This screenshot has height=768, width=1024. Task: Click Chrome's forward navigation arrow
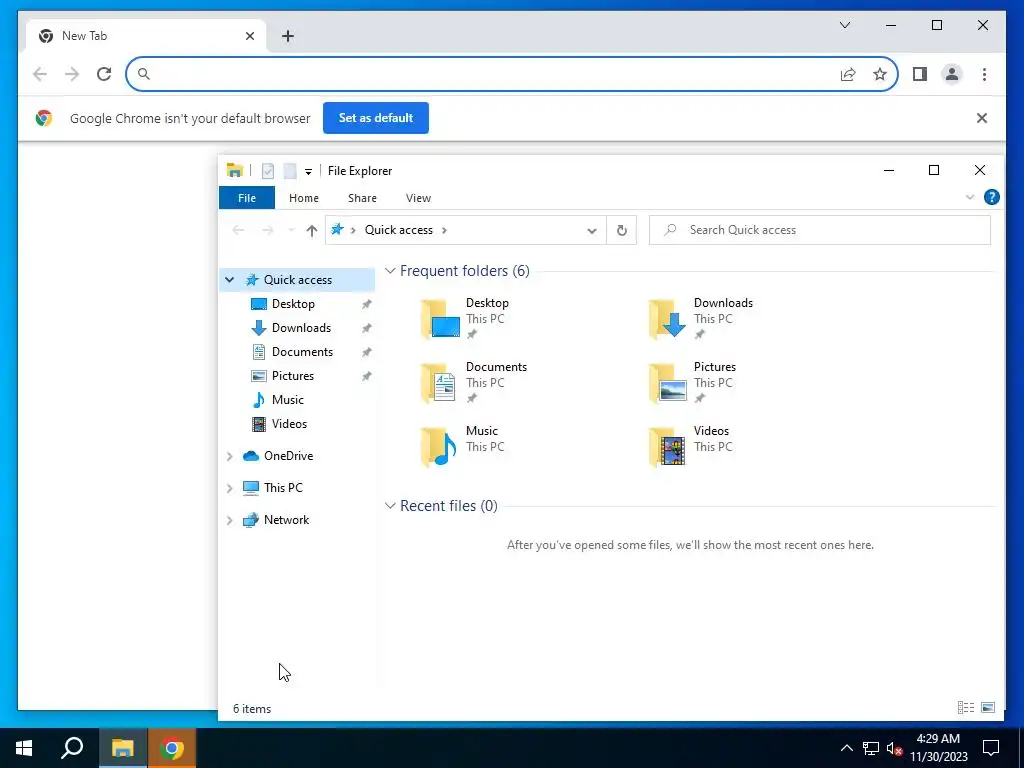(72, 74)
